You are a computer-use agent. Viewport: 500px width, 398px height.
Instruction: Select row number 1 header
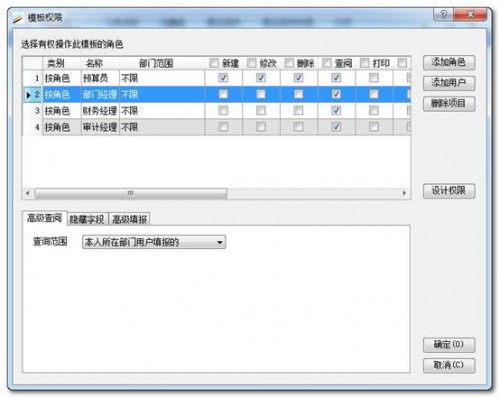click(33, 78)
